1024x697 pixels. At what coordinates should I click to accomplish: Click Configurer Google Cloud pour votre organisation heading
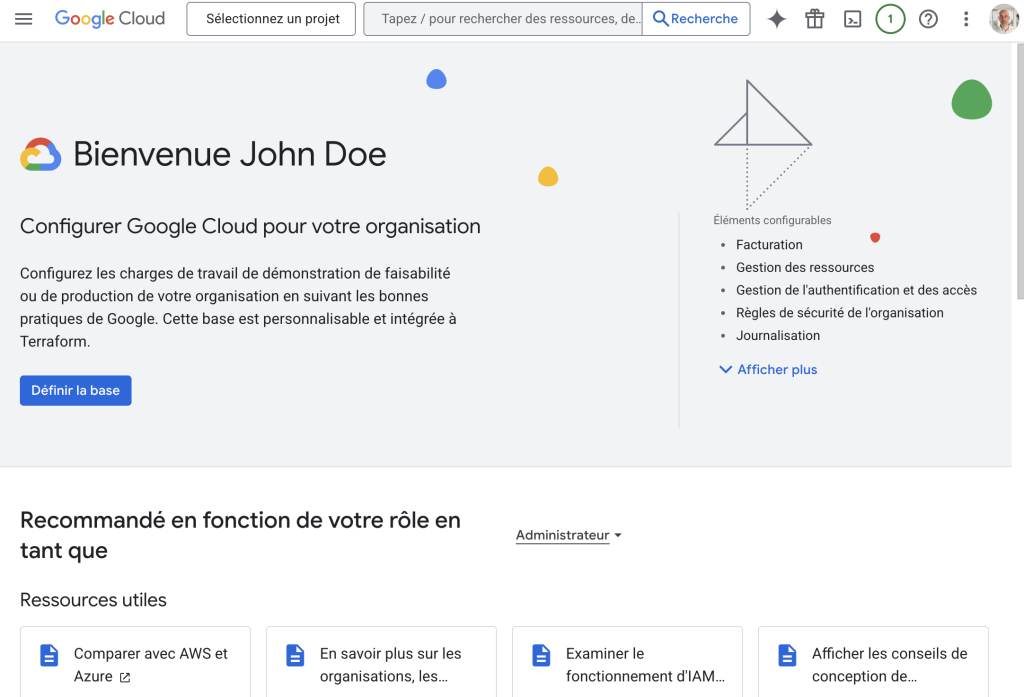tap(250, 226)
